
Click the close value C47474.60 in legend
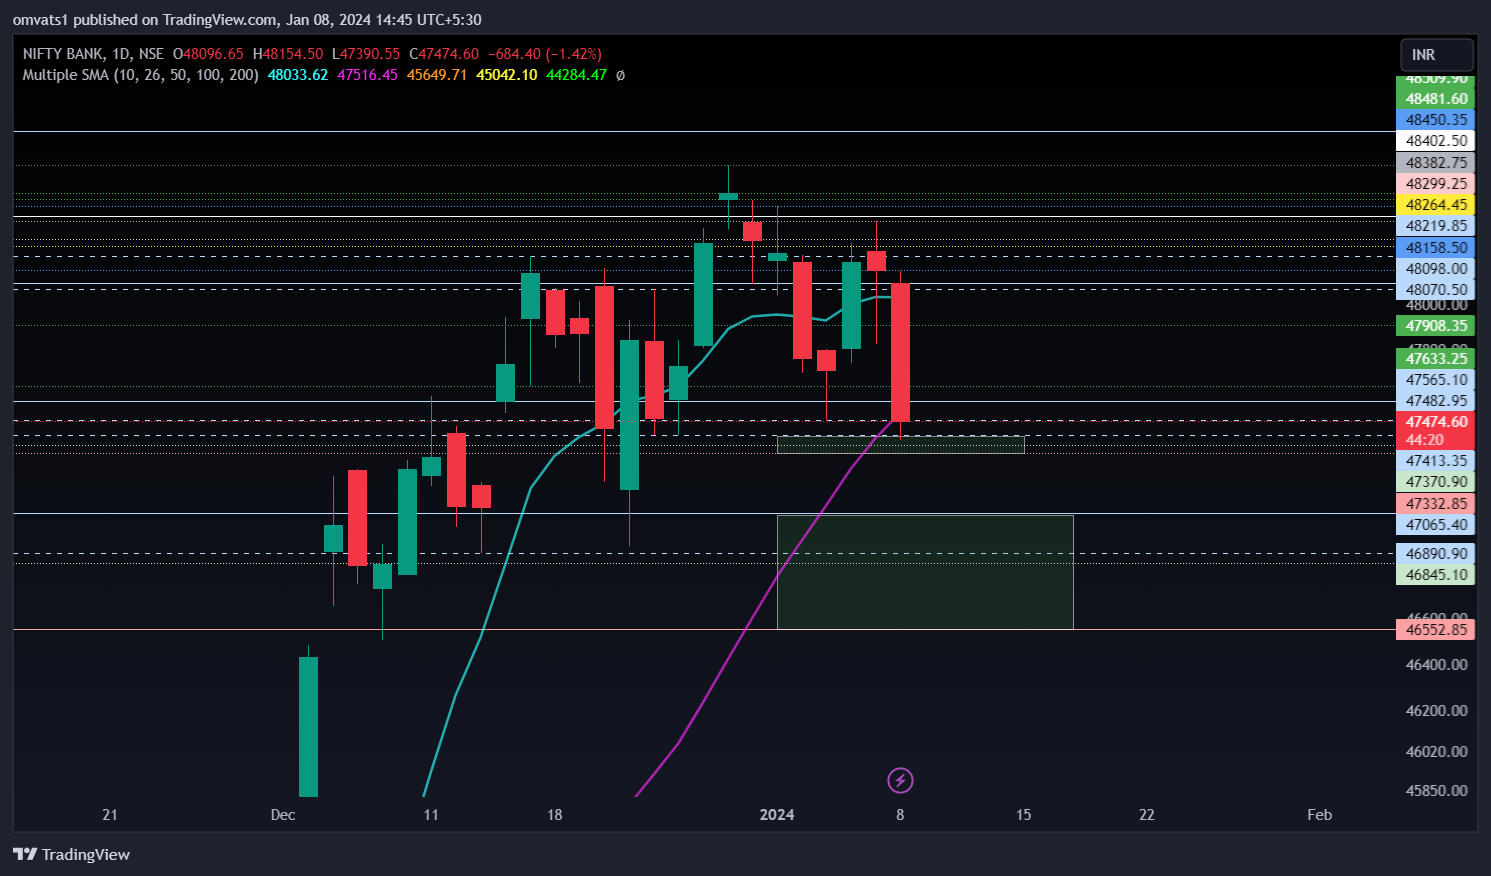pos(444,54)
